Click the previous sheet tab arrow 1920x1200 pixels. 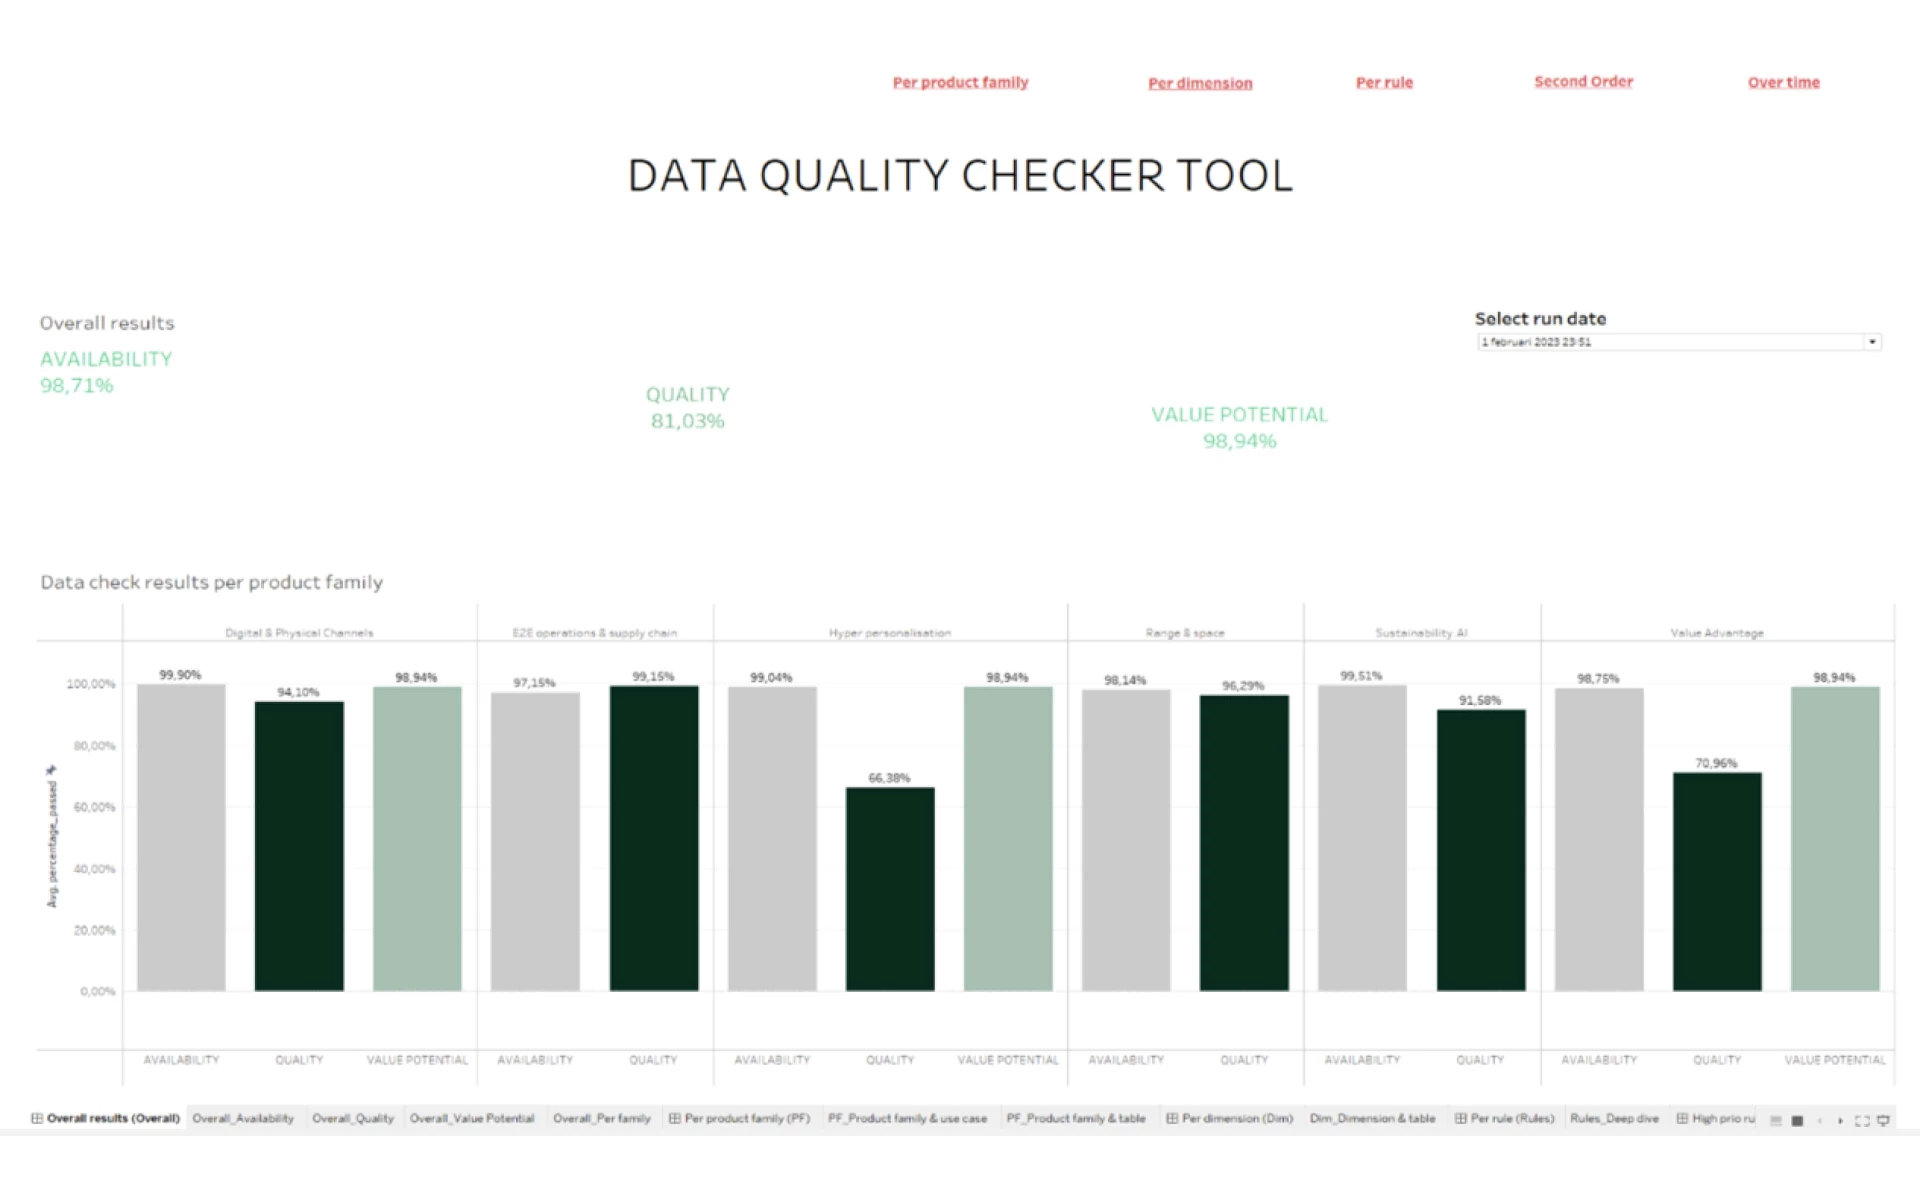(x=1819, y=1121)
